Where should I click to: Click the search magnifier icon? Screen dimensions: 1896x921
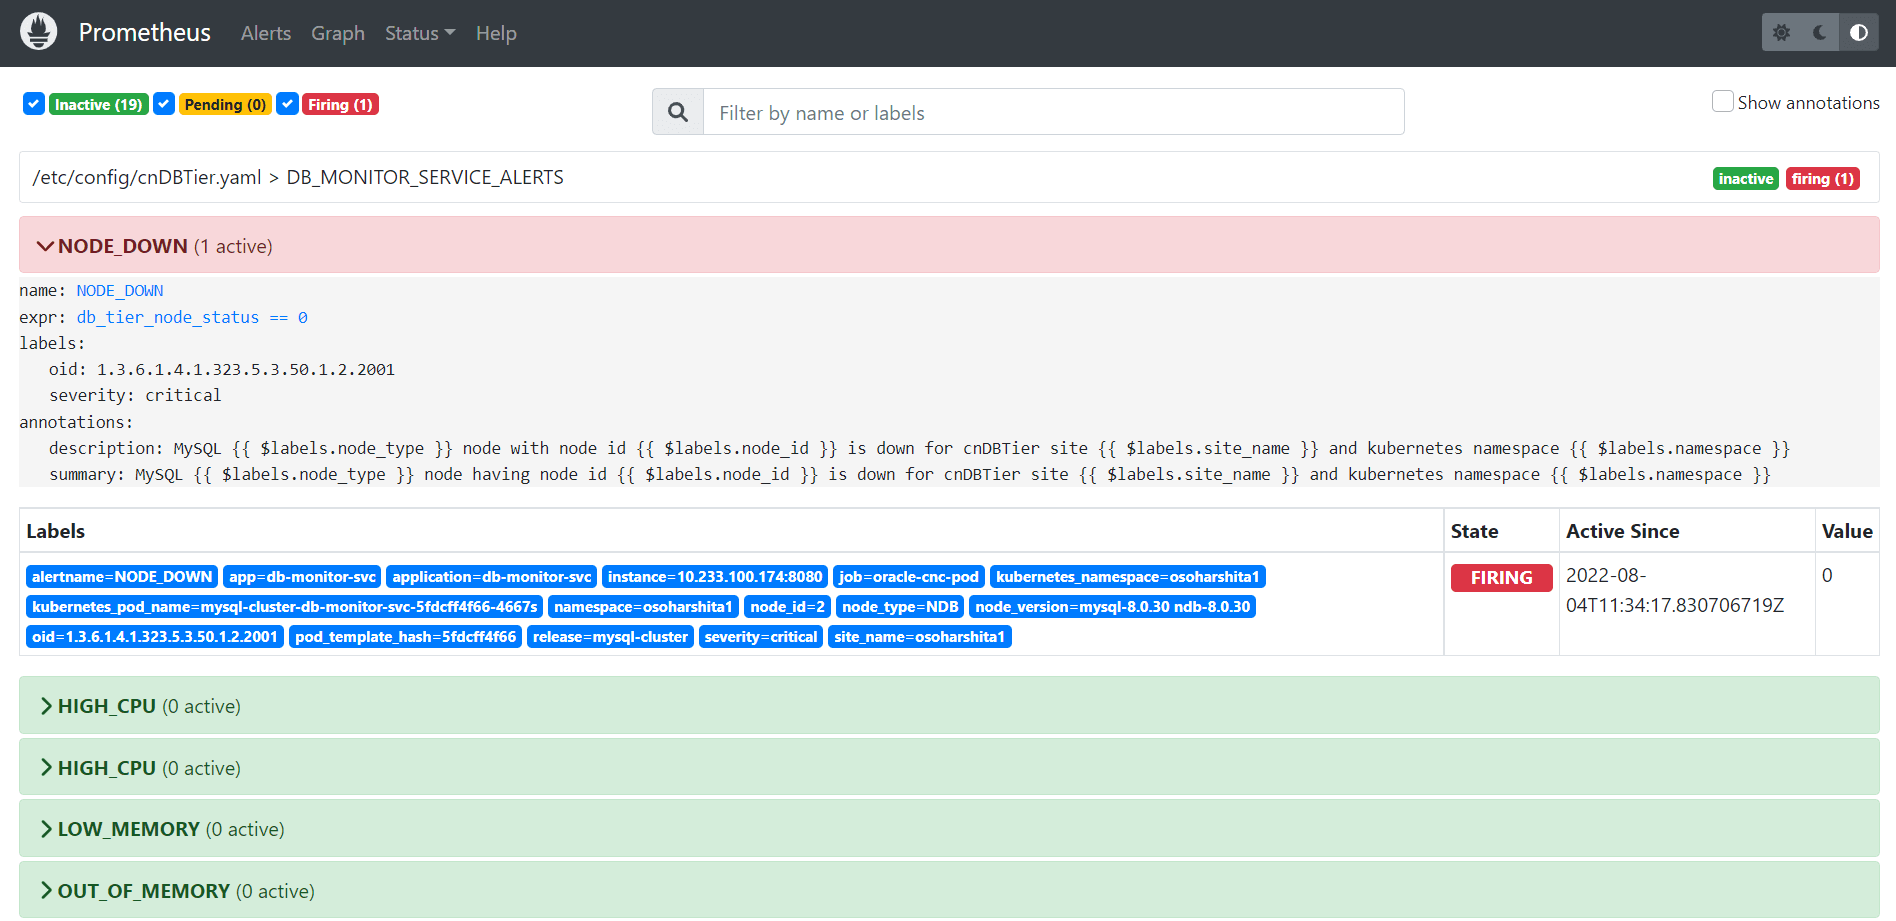(x=678, y=111)
